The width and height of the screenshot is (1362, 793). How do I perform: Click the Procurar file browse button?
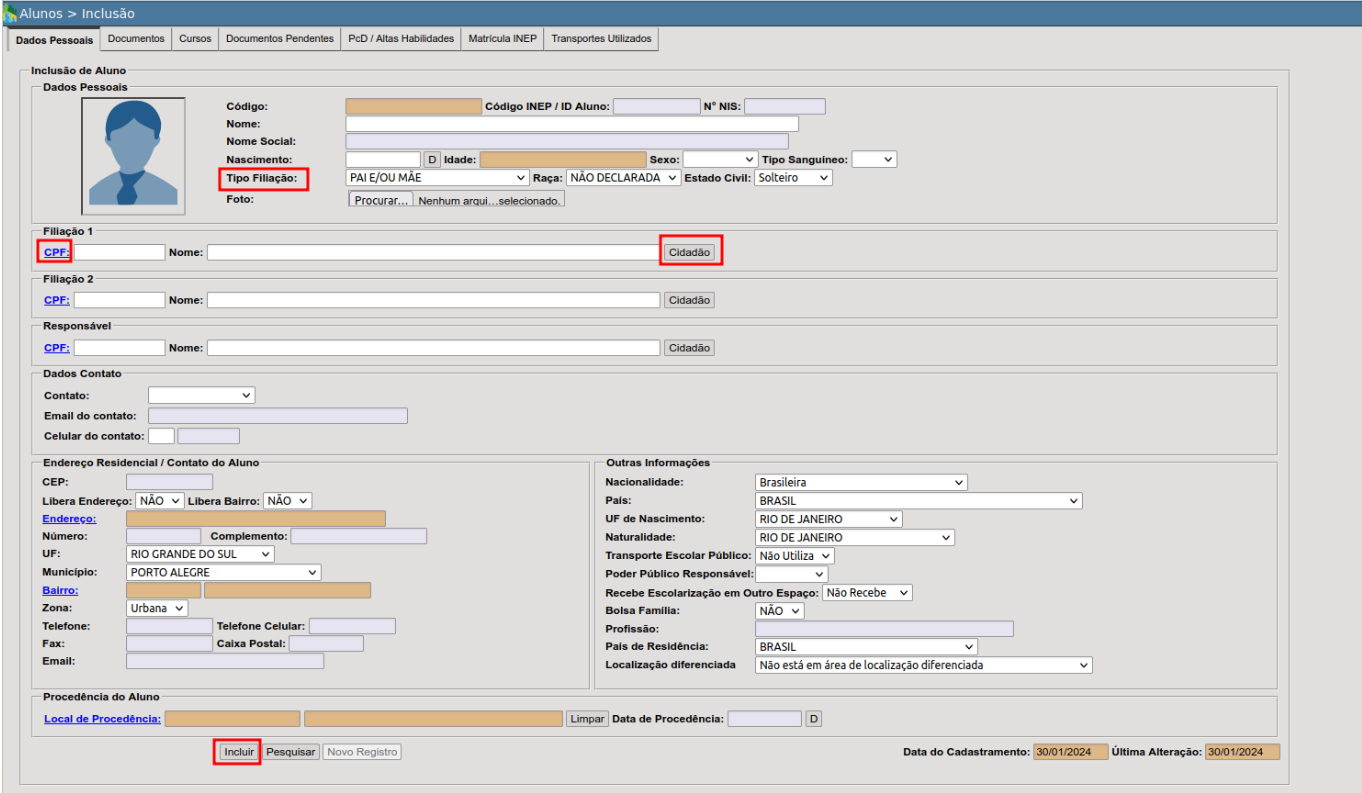(381, 200)
